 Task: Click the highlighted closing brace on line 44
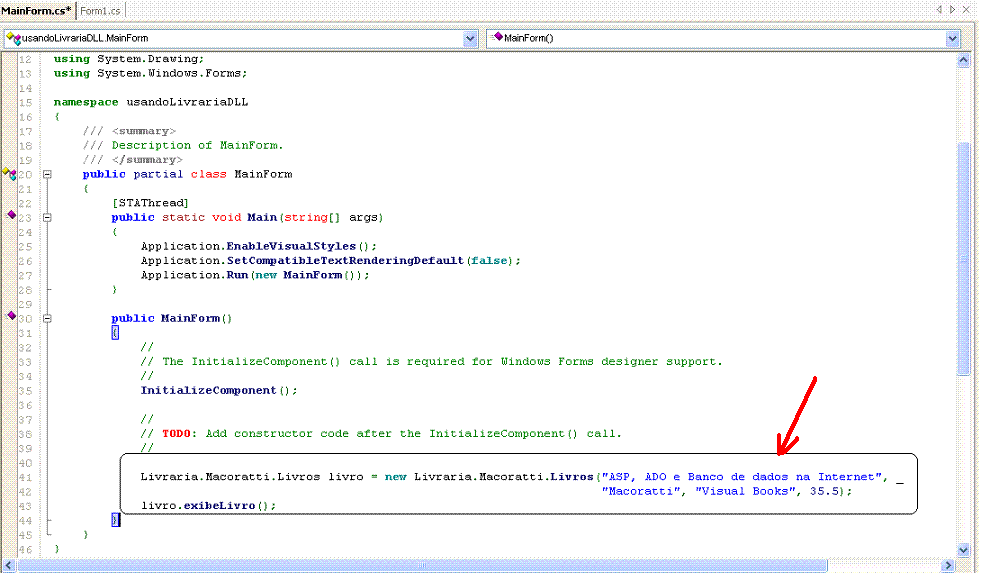click(x=115, y=520)
